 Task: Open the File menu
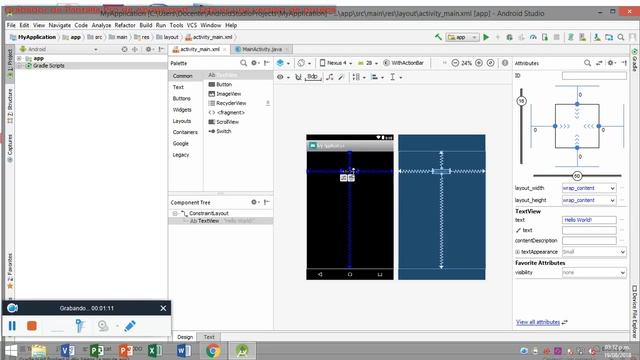coord(11,25)
